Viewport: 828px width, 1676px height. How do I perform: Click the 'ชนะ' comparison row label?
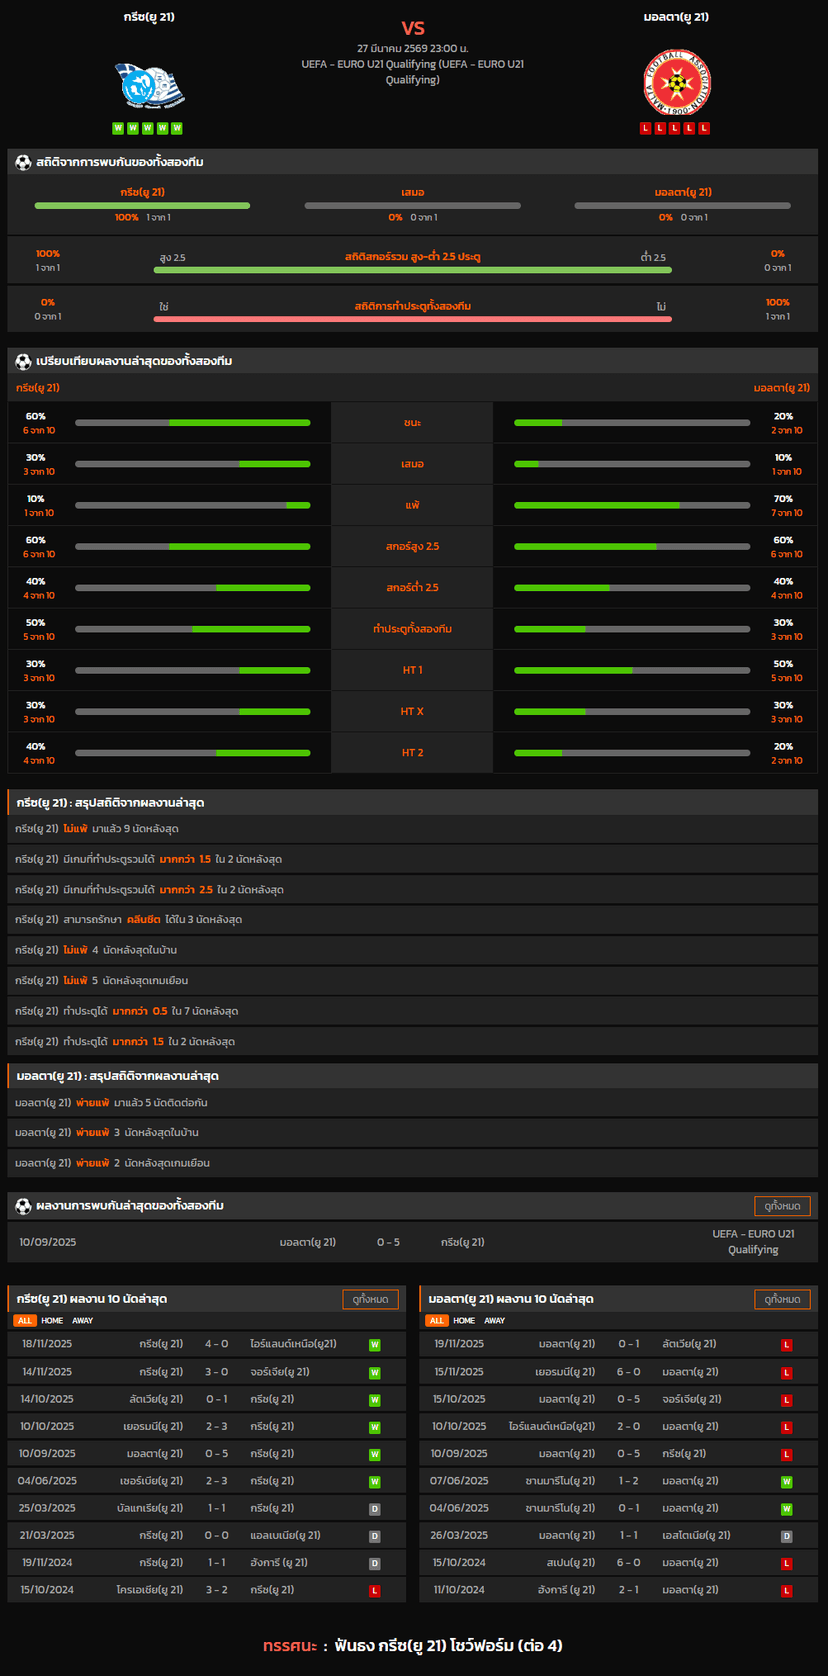coord(412,423)
